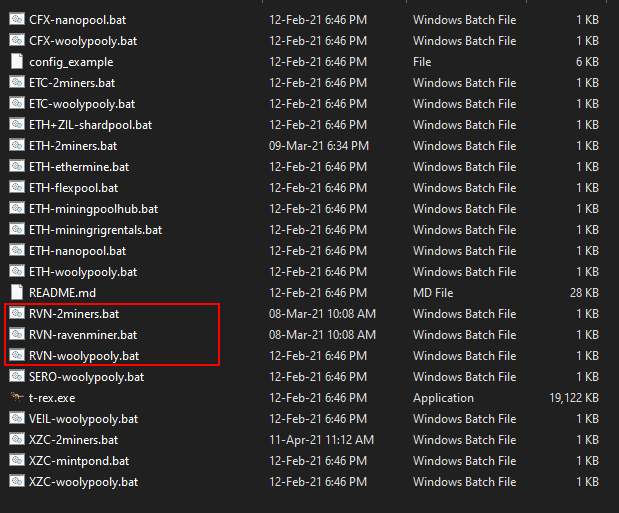Click the RVN-2miners.bat gear icon
619x513 pixels.
pos(17,314)
